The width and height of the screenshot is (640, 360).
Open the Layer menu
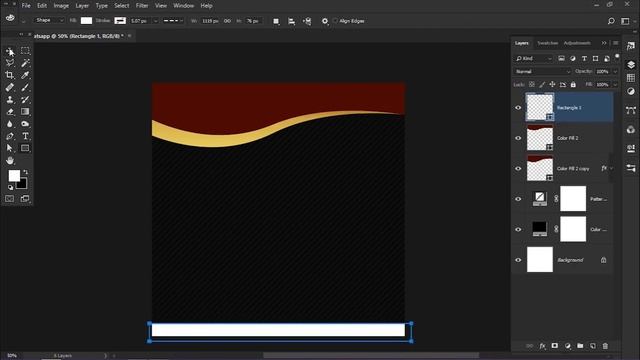click(82, 6)
